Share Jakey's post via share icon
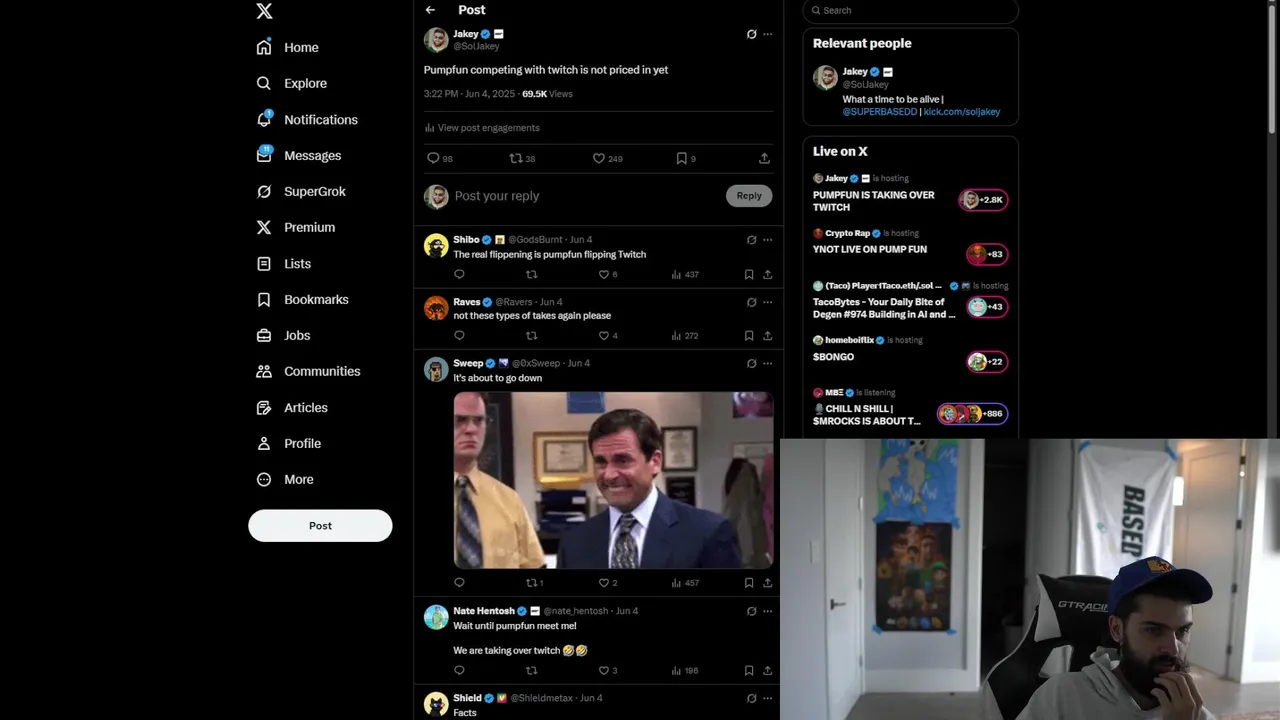 pos(764,158)
